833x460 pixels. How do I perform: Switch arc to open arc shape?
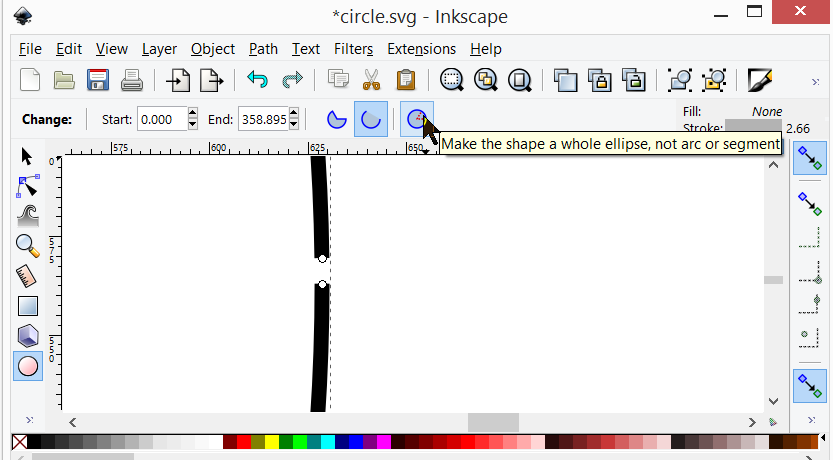coord(371,120)
